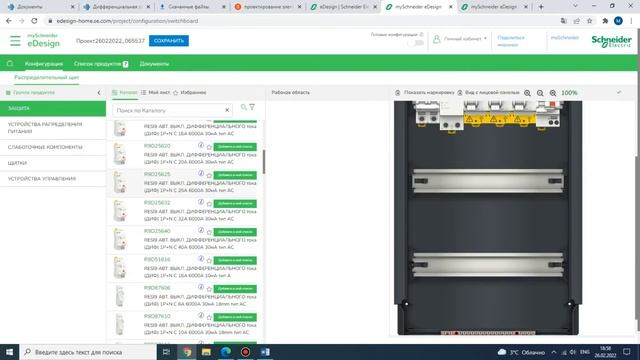Viewport: 640px width, 360px height.
Task: Open info for the 40A 30mA AC breaker
Action: (x=201, y=230)
